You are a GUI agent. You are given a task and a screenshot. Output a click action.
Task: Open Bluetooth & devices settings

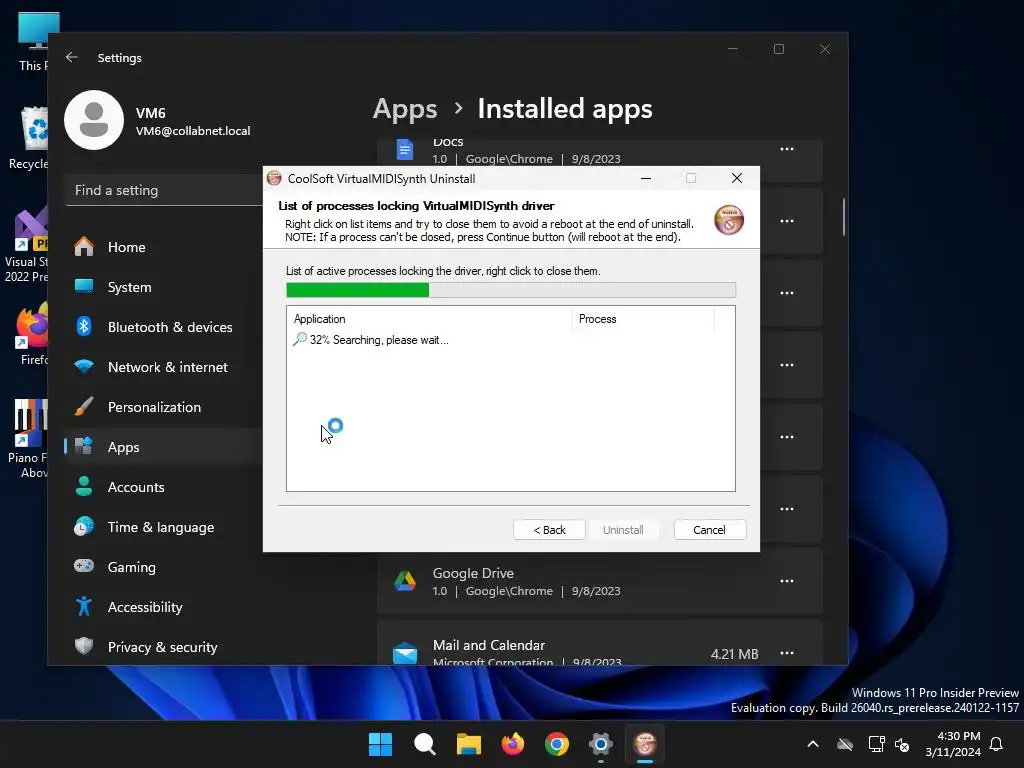[x=163, y=327]
